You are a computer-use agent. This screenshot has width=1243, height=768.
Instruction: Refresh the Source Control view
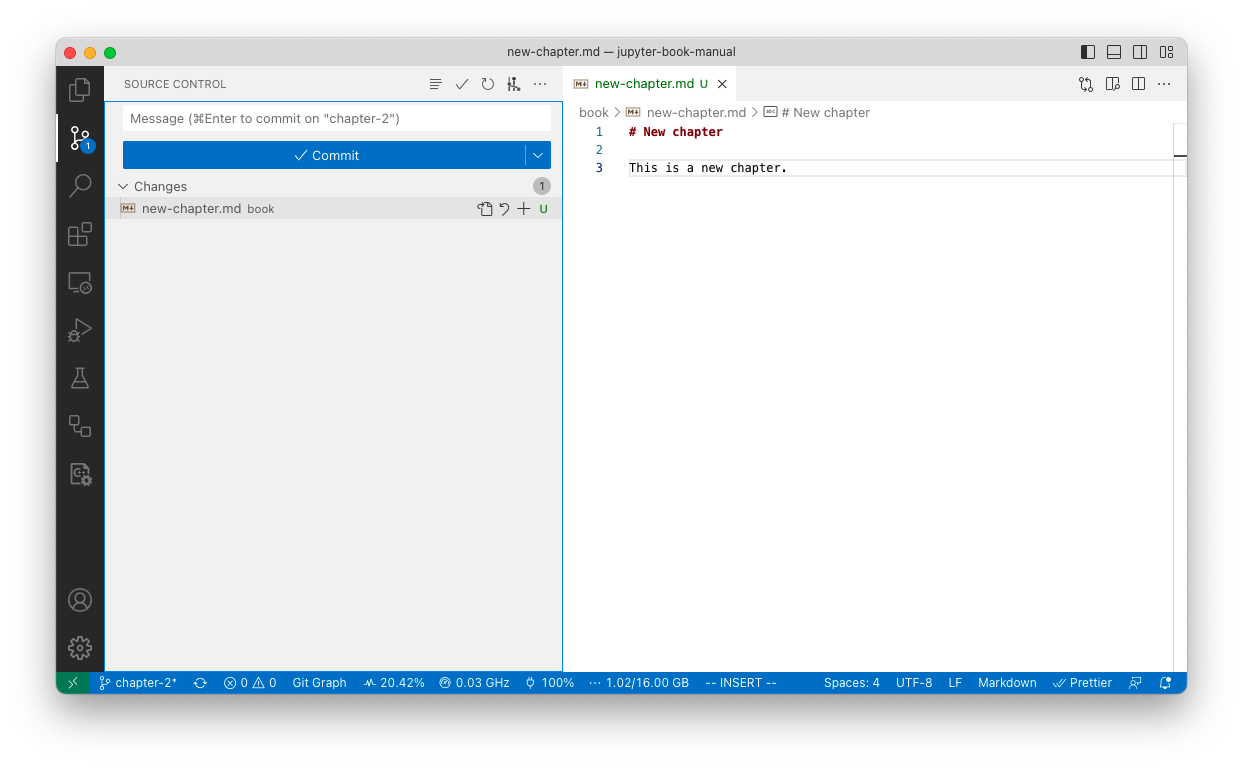[x=487, y=84]
